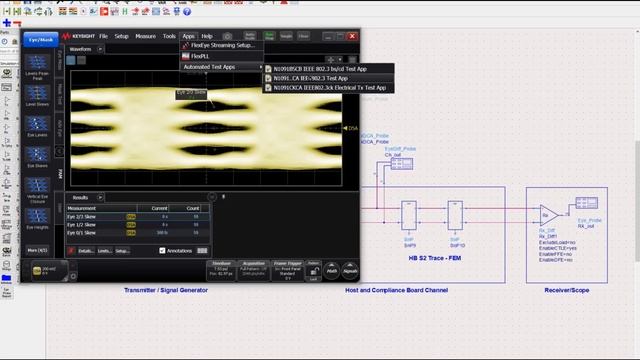Expand the Results tab arrow

click(x=100, y=198)
